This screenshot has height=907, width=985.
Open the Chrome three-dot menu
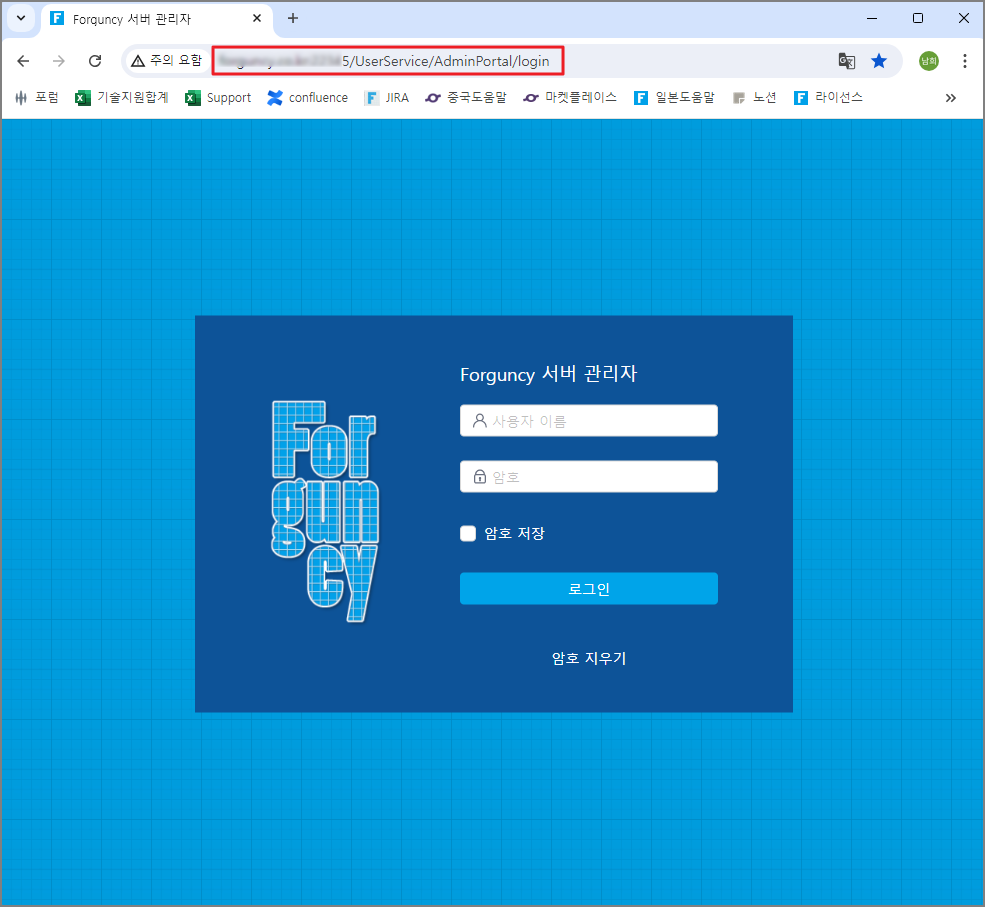(x=964, y=61)
